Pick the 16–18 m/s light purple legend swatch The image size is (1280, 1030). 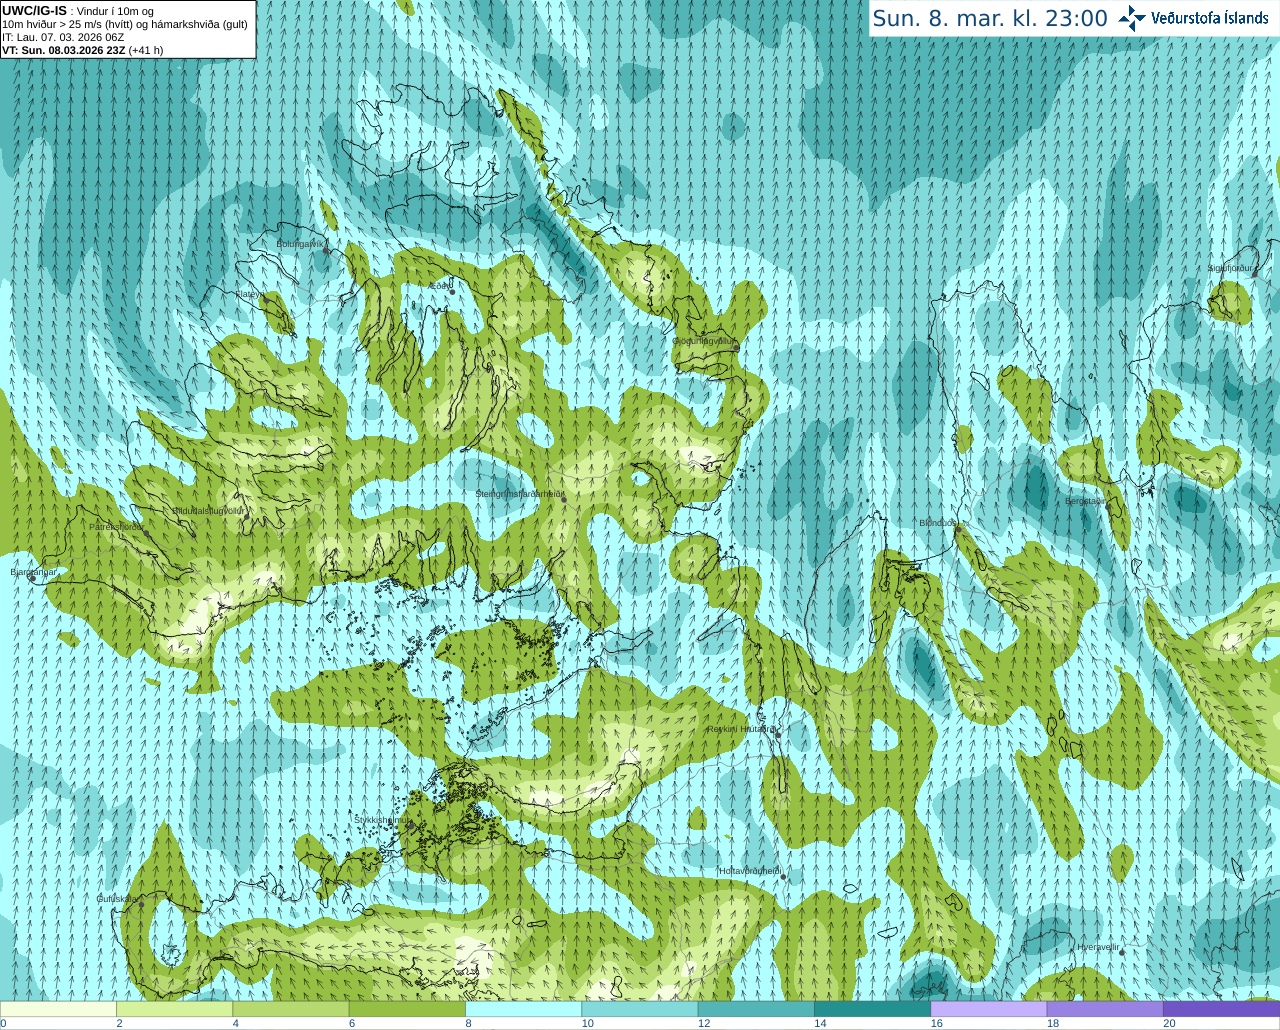[x=989, y=1009]
